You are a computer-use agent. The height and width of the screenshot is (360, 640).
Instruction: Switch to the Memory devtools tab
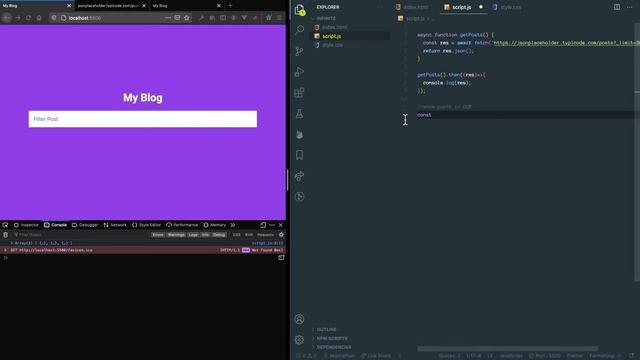tap(214, 225)
